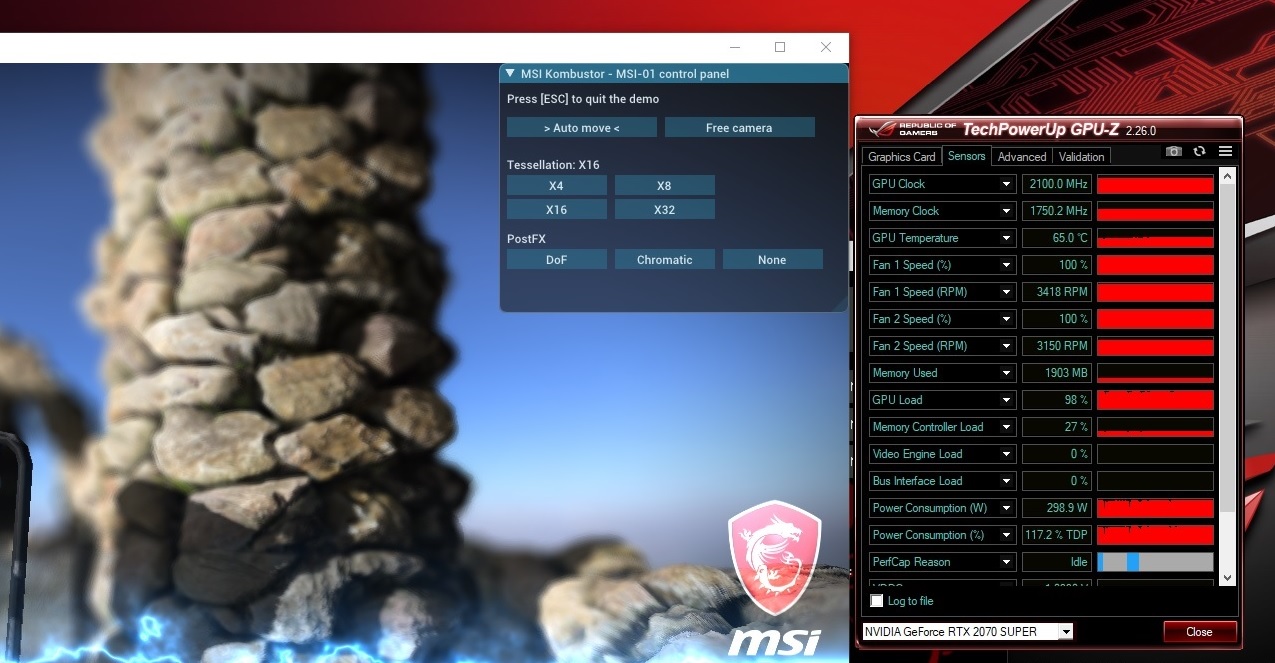Set tessellation to X8
Image resolution: width=1275 pixels, height=663 pixels.
(664, 186)
